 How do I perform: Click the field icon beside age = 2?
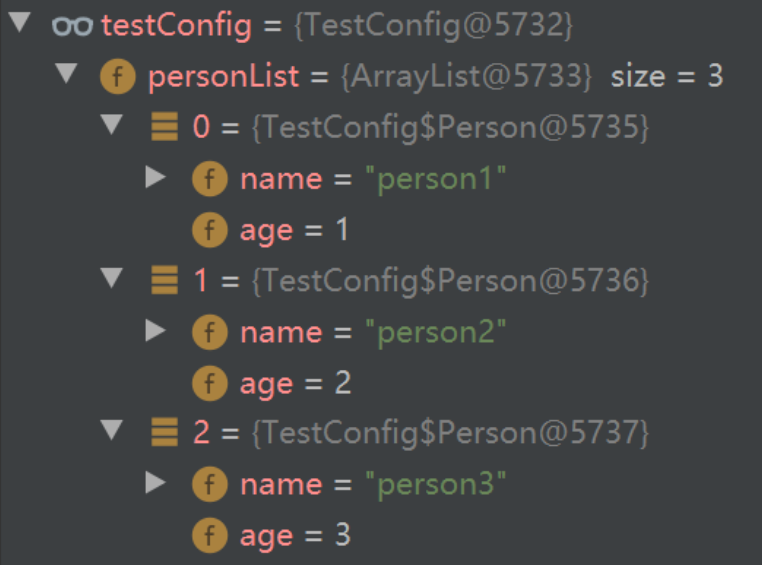[x=210, y=383]
